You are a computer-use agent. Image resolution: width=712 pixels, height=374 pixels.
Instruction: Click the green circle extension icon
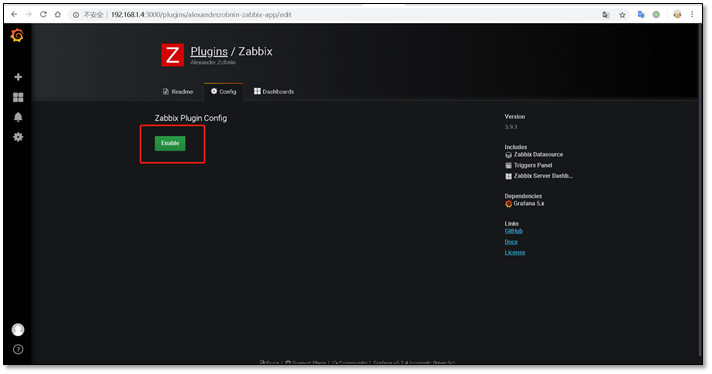(656, 15)
